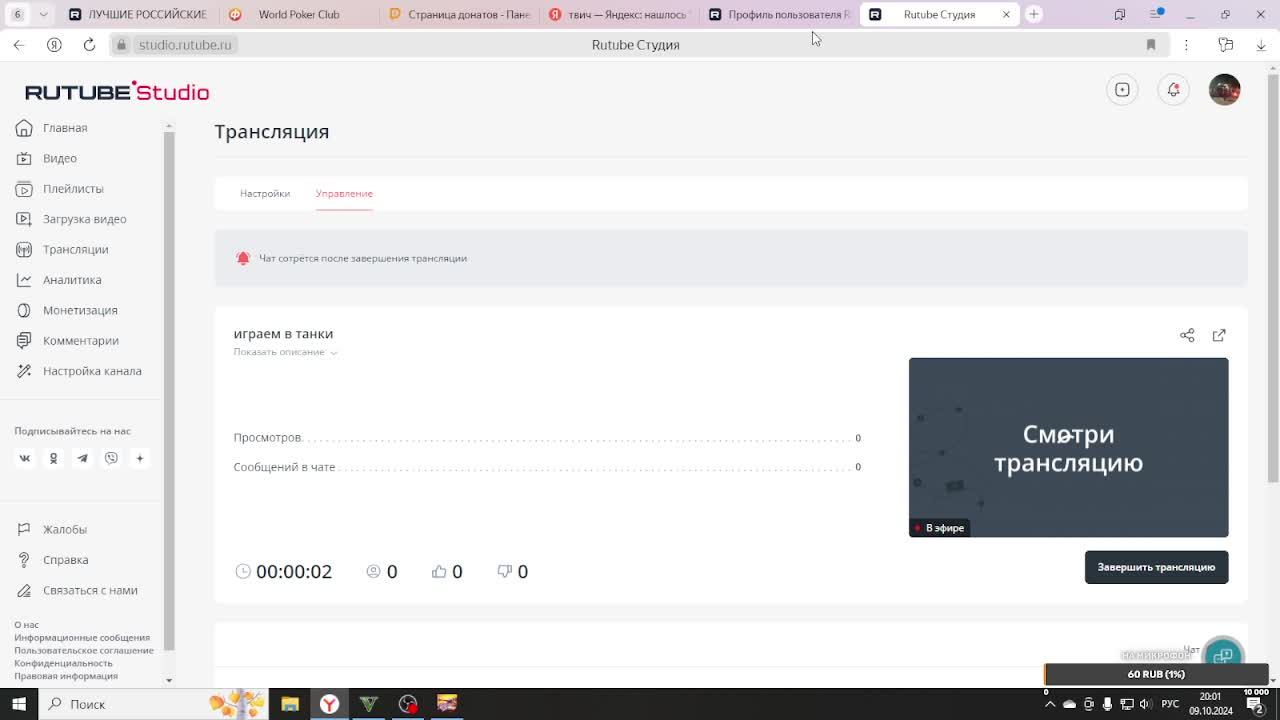1280x720 pixels.
Task: Open a new browser tab
Action: click(1034, 14)
